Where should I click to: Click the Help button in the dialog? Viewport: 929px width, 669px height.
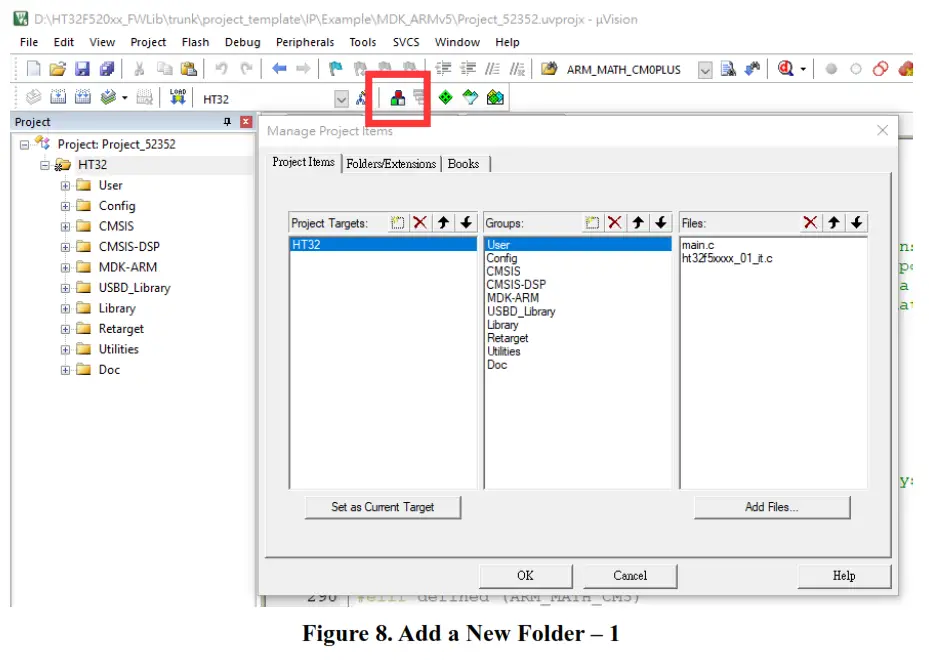pyautogui.click(x=844, y=575)
